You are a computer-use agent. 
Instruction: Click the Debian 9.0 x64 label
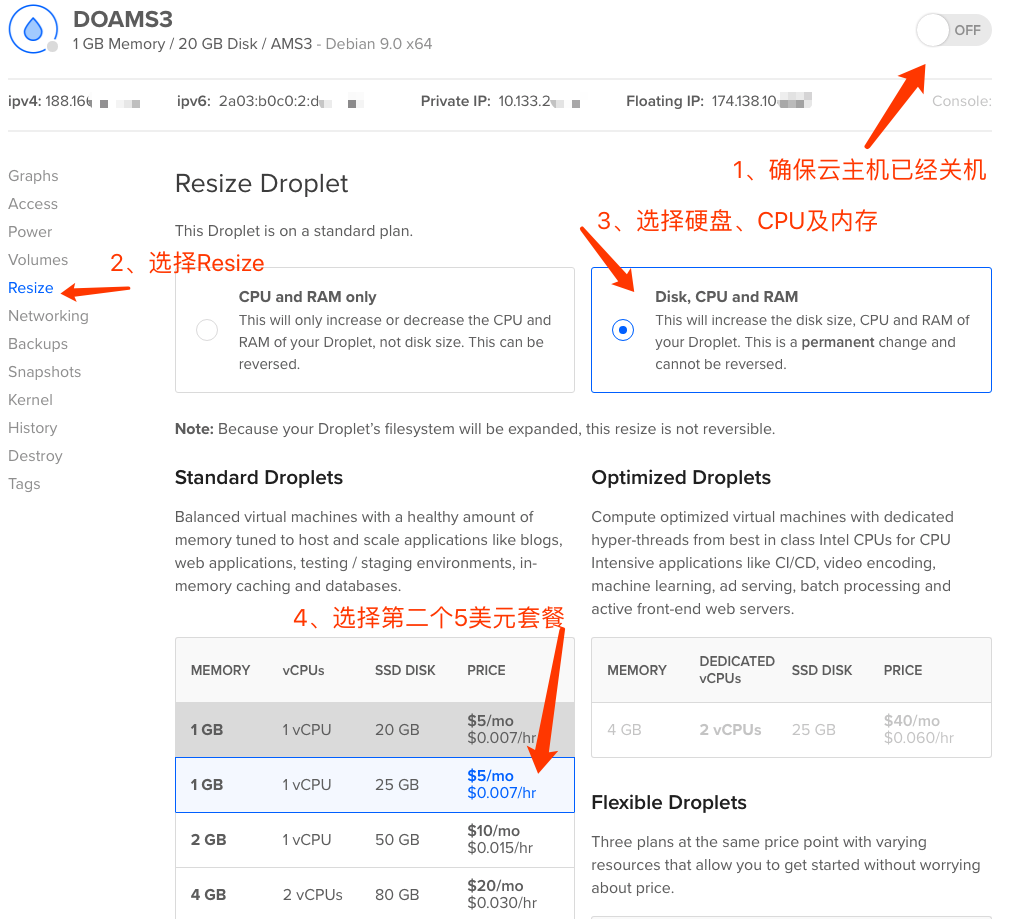click(378, 43)
